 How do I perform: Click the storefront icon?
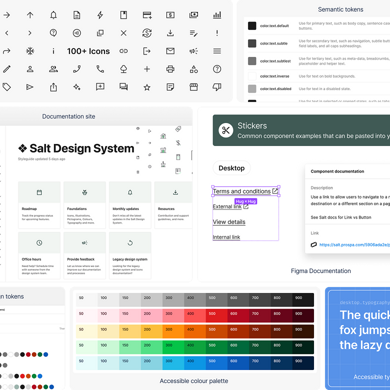pyautogui.click(x=194, y=87)
